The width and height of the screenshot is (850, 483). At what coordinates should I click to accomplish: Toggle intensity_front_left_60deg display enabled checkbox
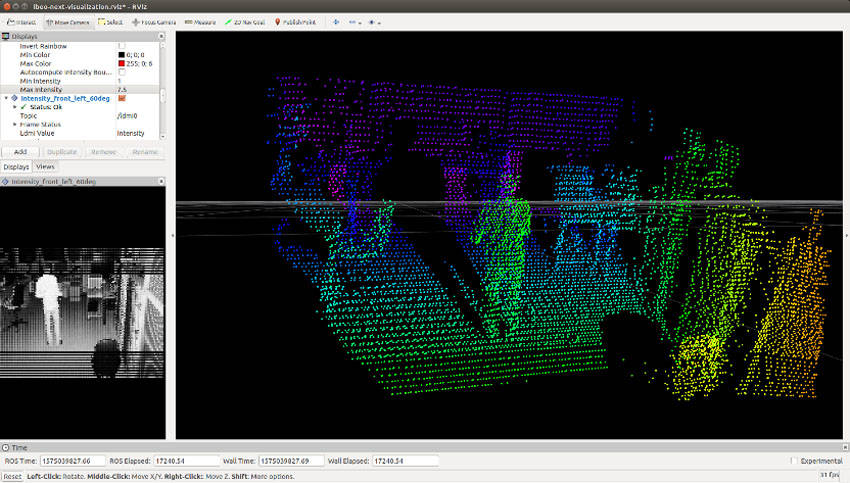pyautogui.click(x=122, y=98)
